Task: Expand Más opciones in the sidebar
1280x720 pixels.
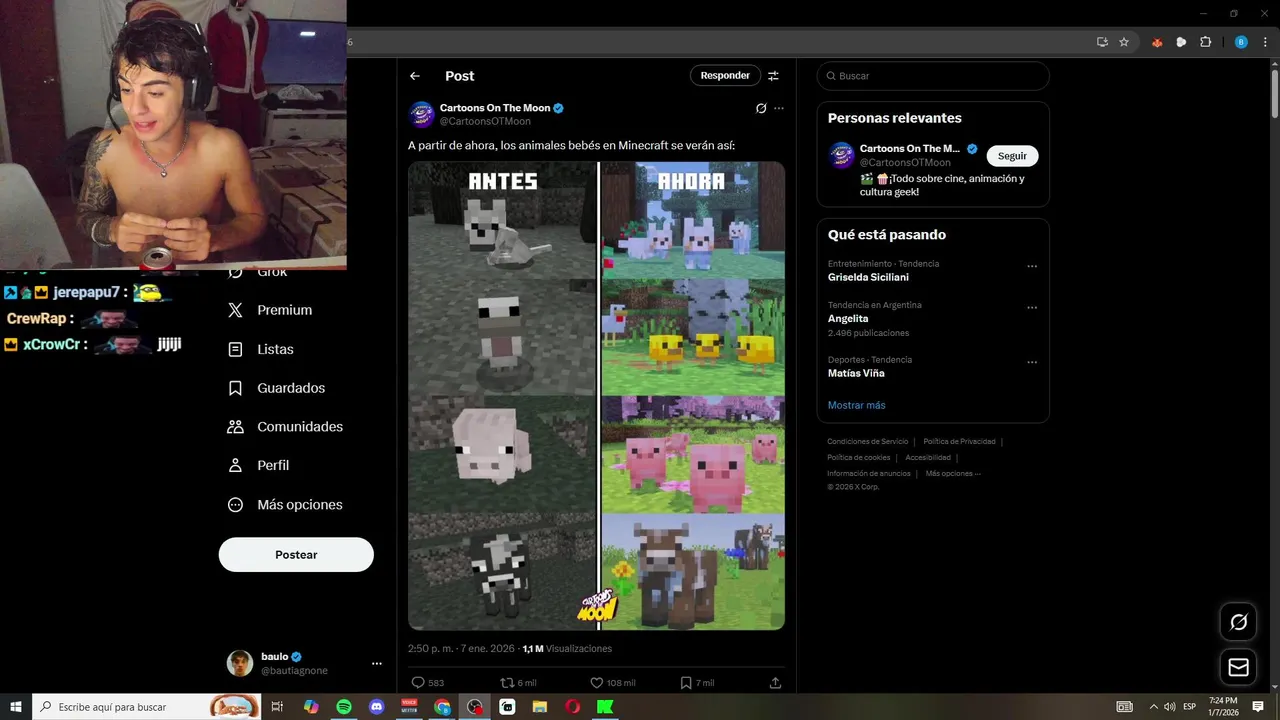Action: pyautogui.click(x=285, y=505)
